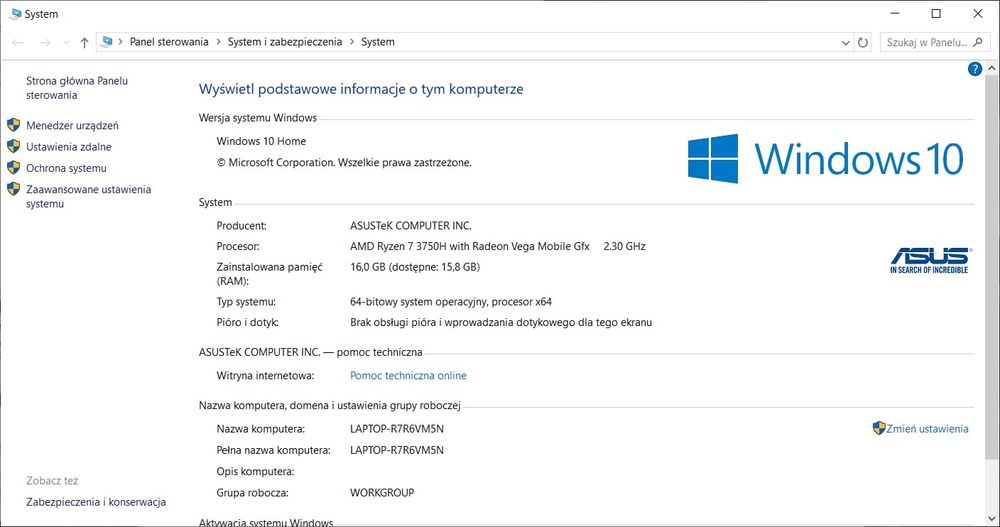Click the Pełna nazwa komputera value
This screenshot has width=1000, height=527.
coord(397,450)
